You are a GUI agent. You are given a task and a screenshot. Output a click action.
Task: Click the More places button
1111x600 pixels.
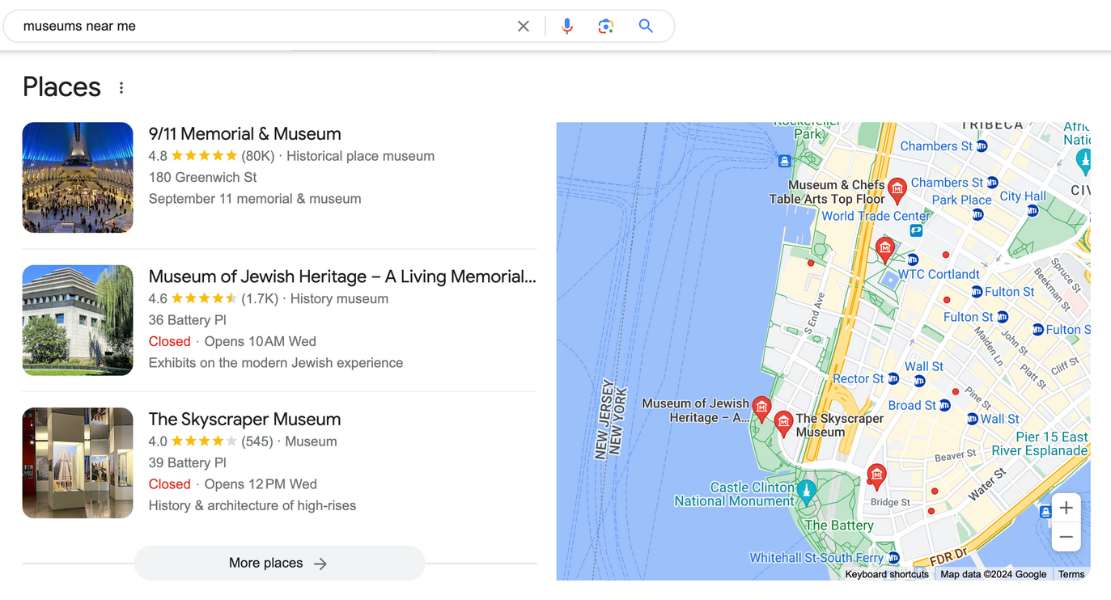(x=279, y=563)
